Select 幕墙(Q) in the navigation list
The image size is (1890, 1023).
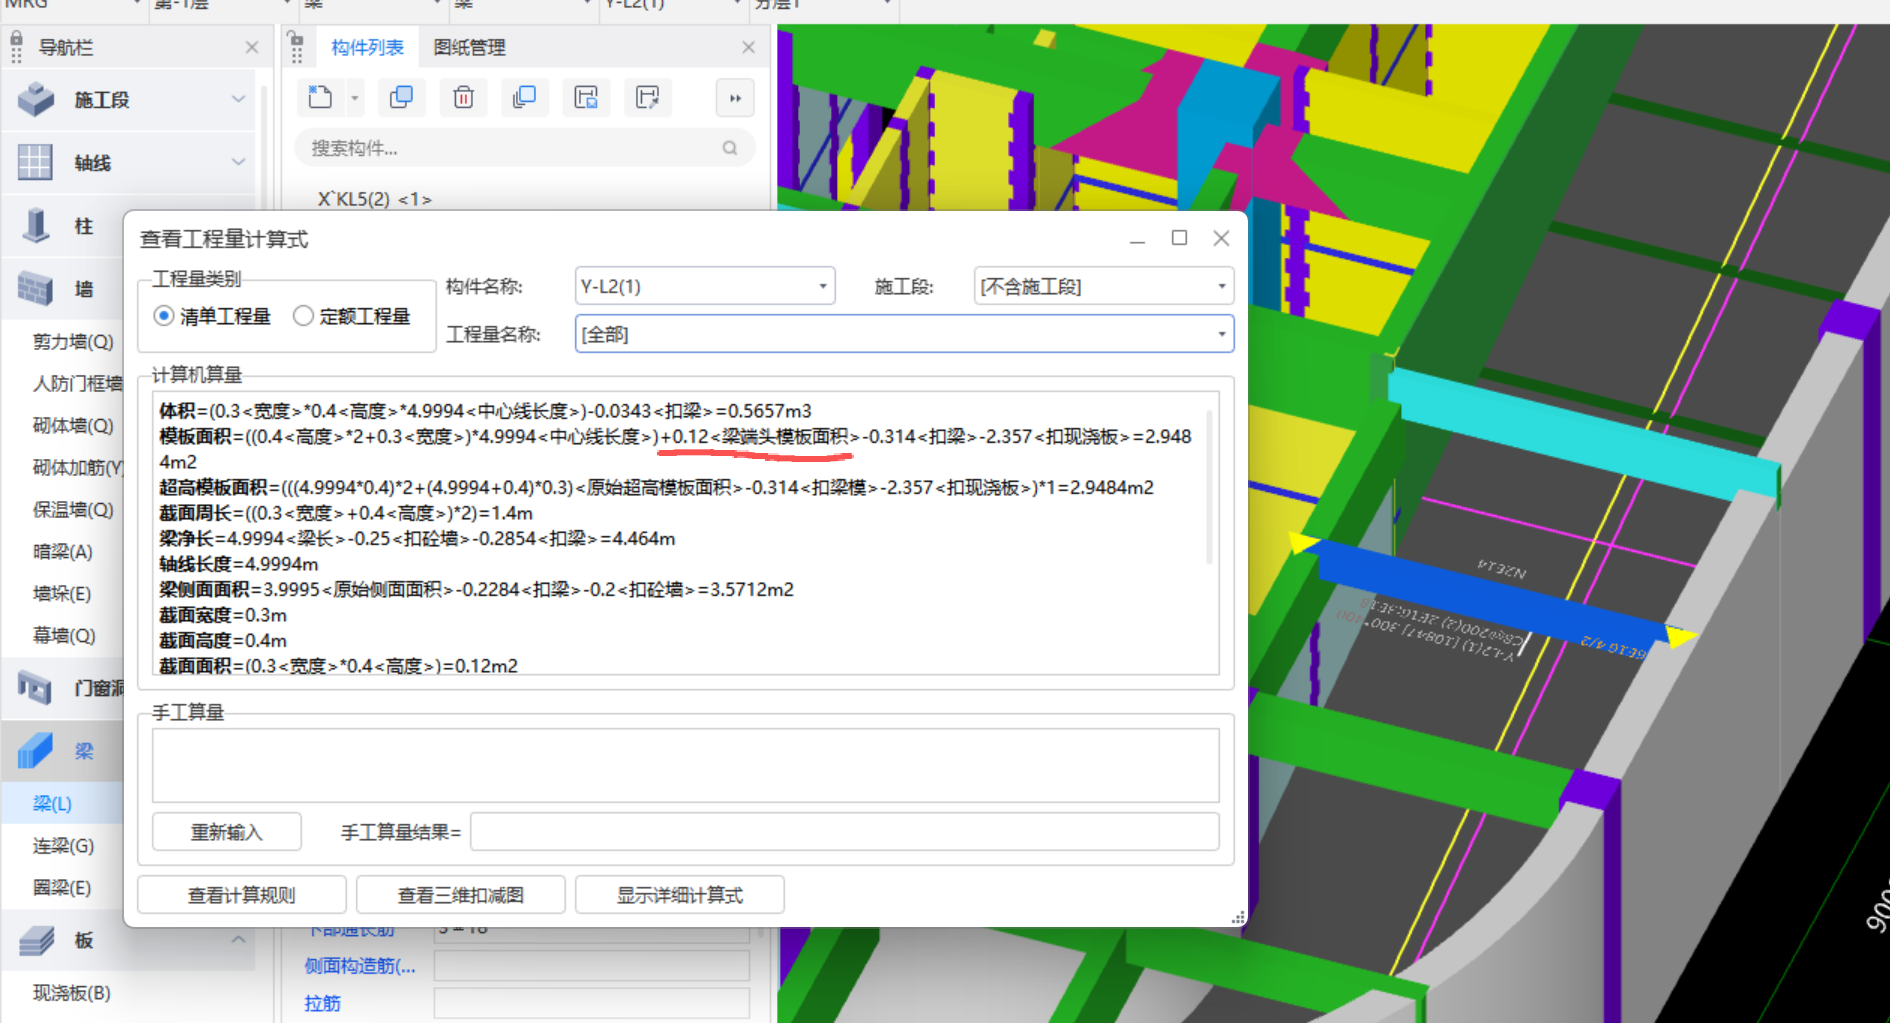tap(63, 636)
